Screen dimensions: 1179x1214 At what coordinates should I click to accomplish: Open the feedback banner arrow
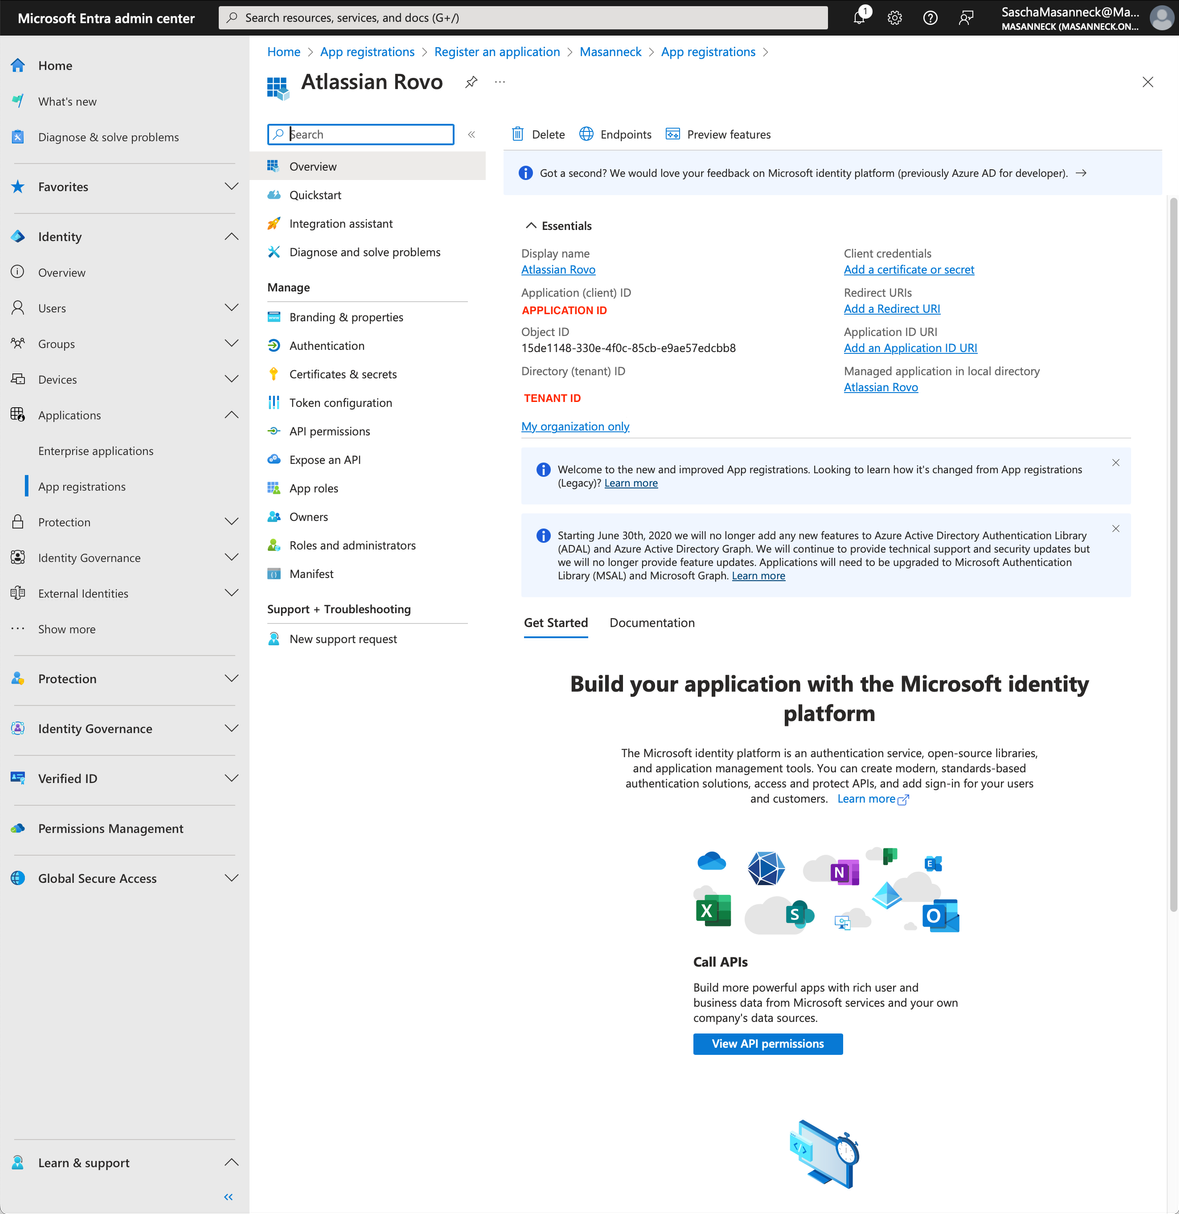coord(1081,173)
